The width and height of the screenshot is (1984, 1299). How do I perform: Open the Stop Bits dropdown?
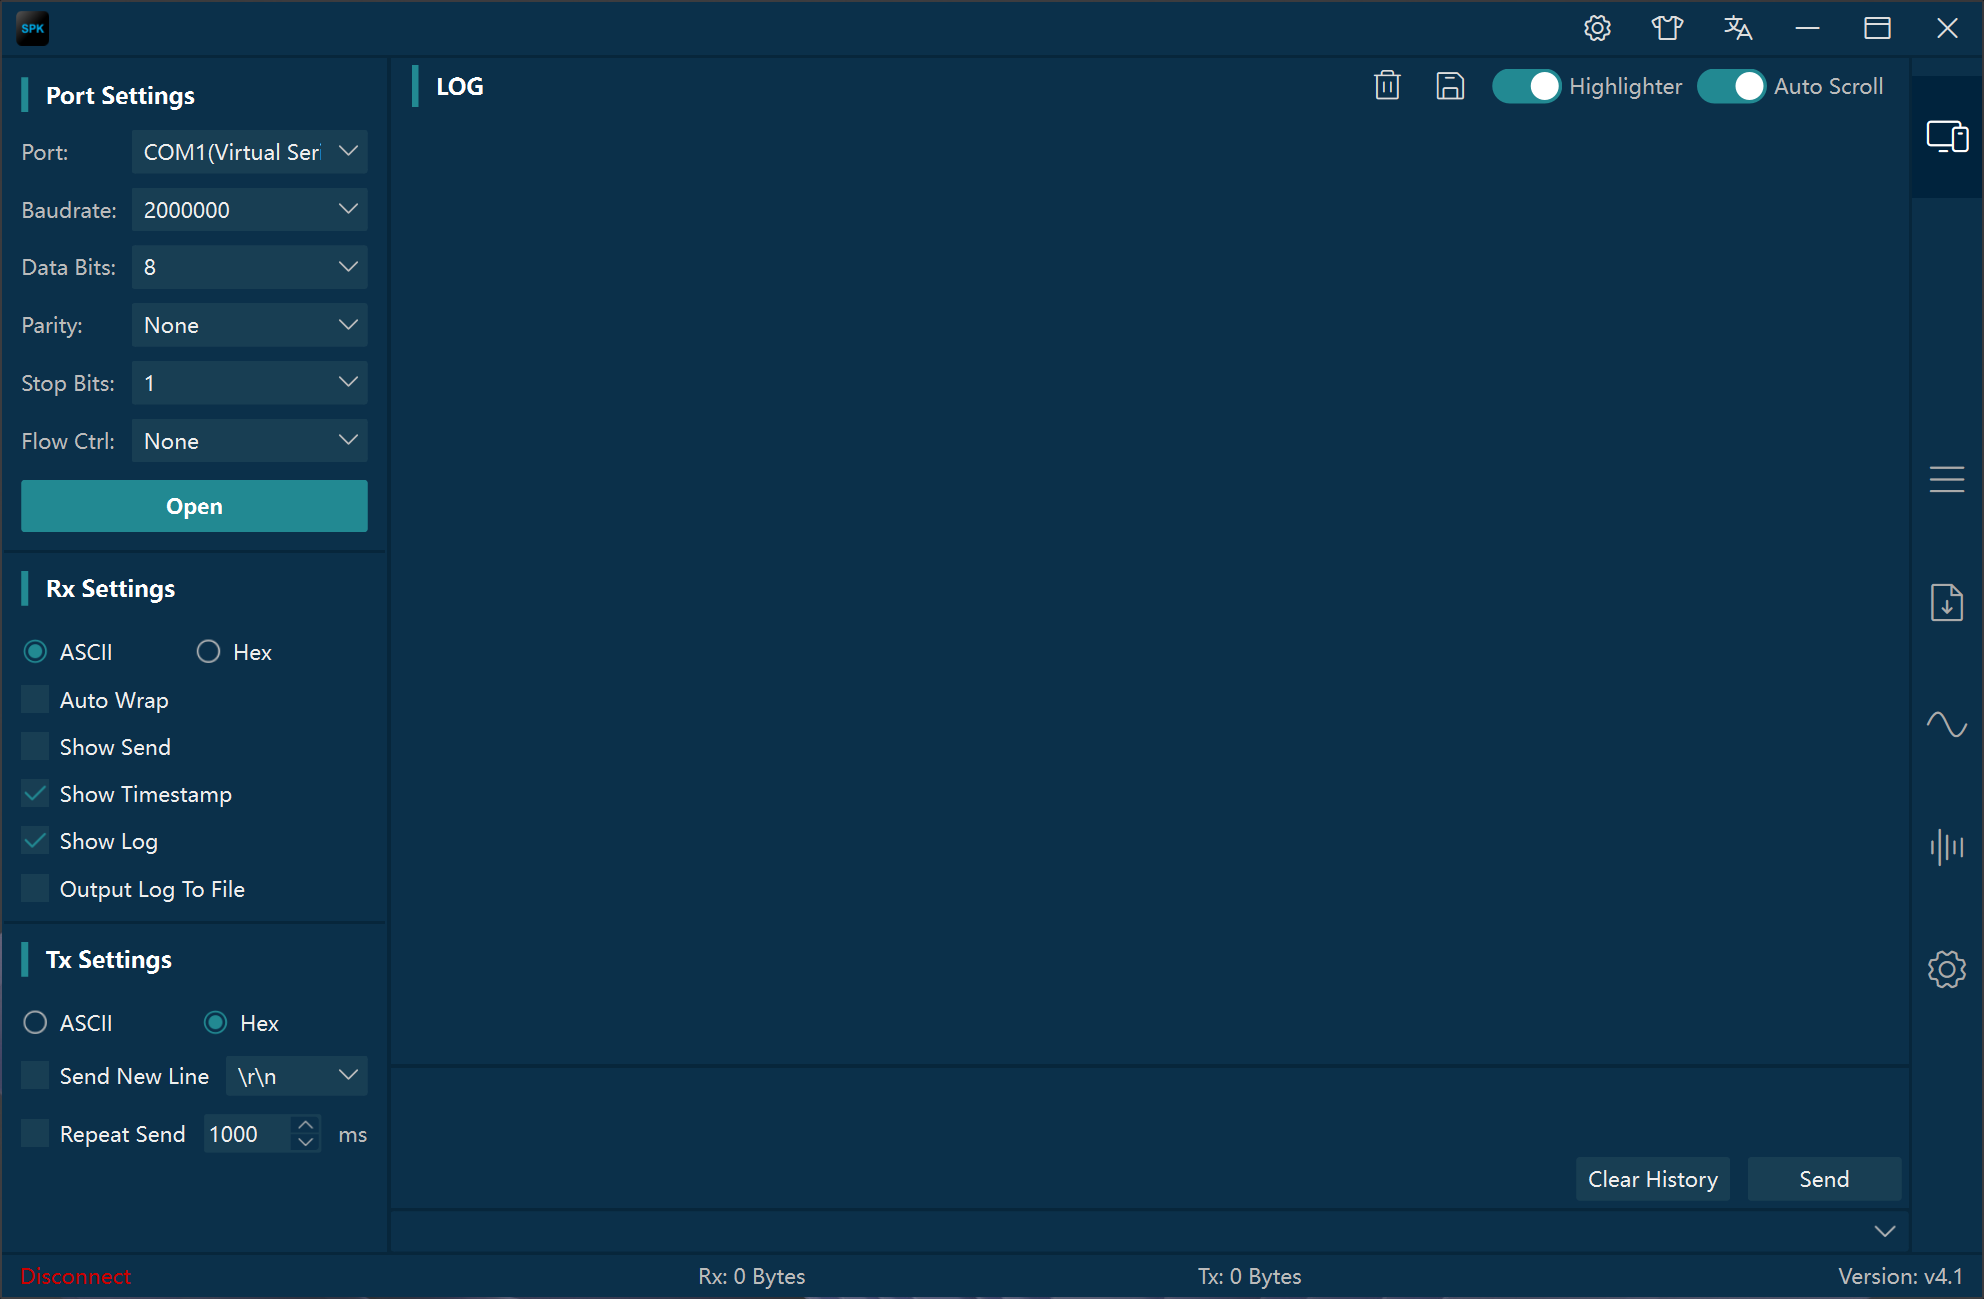coord(250,383)
